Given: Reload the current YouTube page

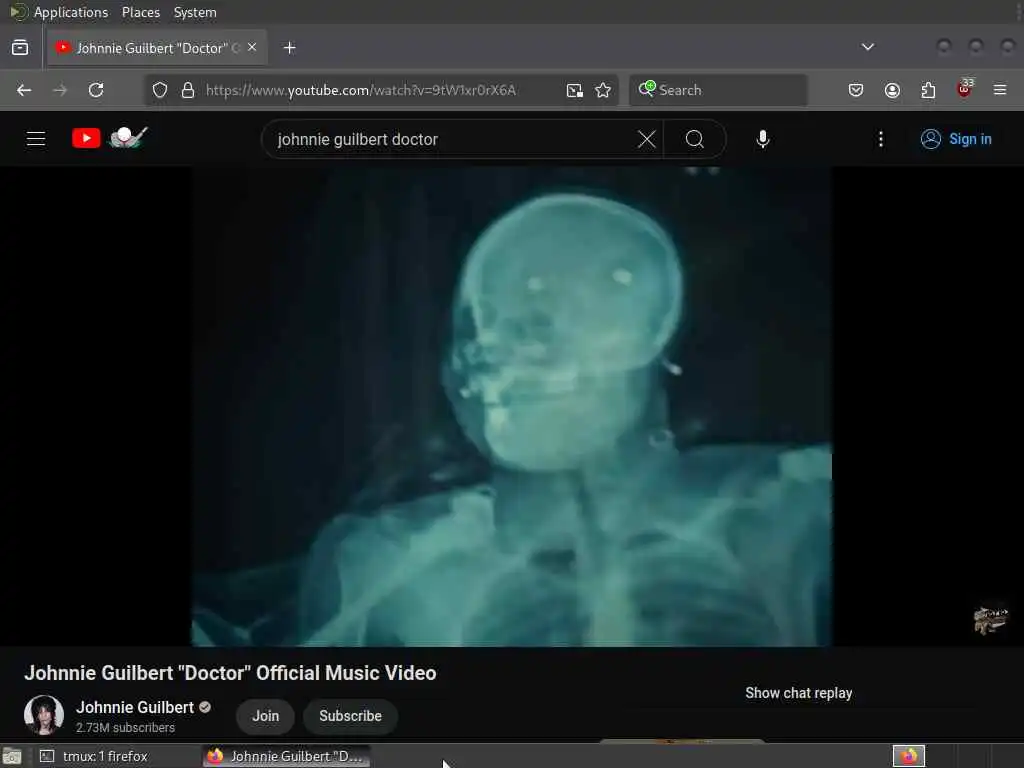Looking at the screenshot, I should pyautogui.click(x=96, y=90).
